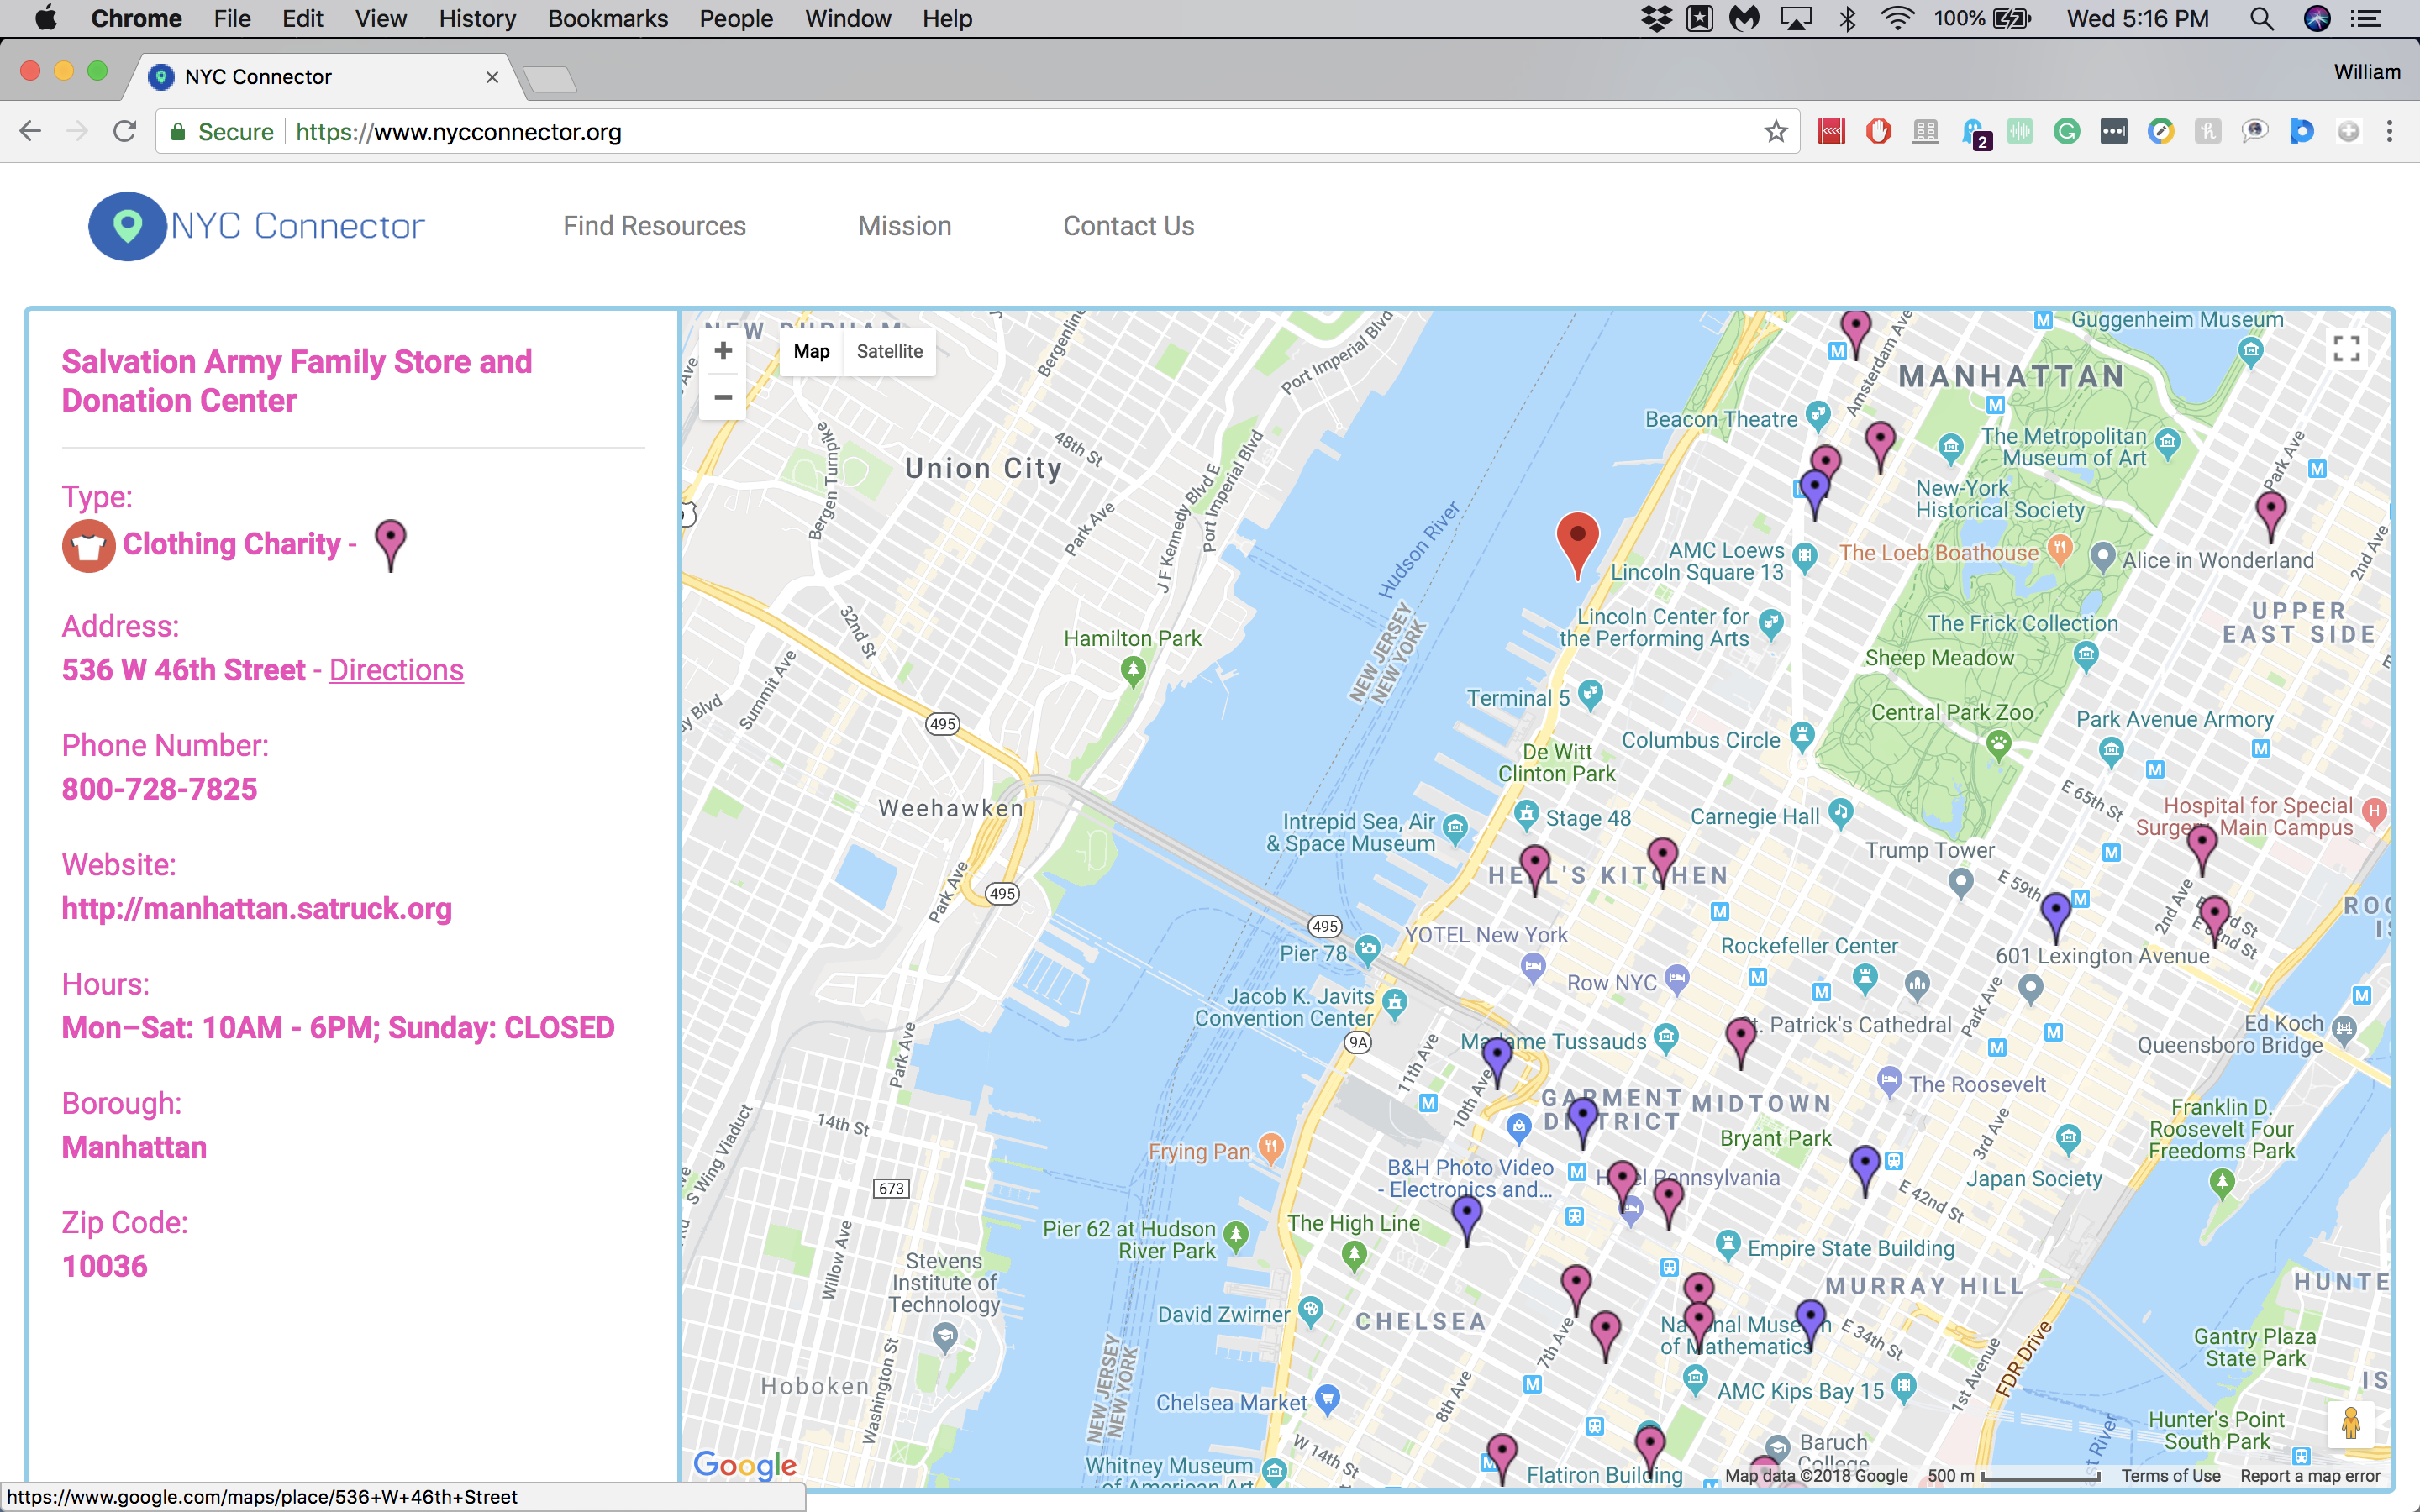
Task: Toggle fullscreen map view
Action: tap(2346, 349)
